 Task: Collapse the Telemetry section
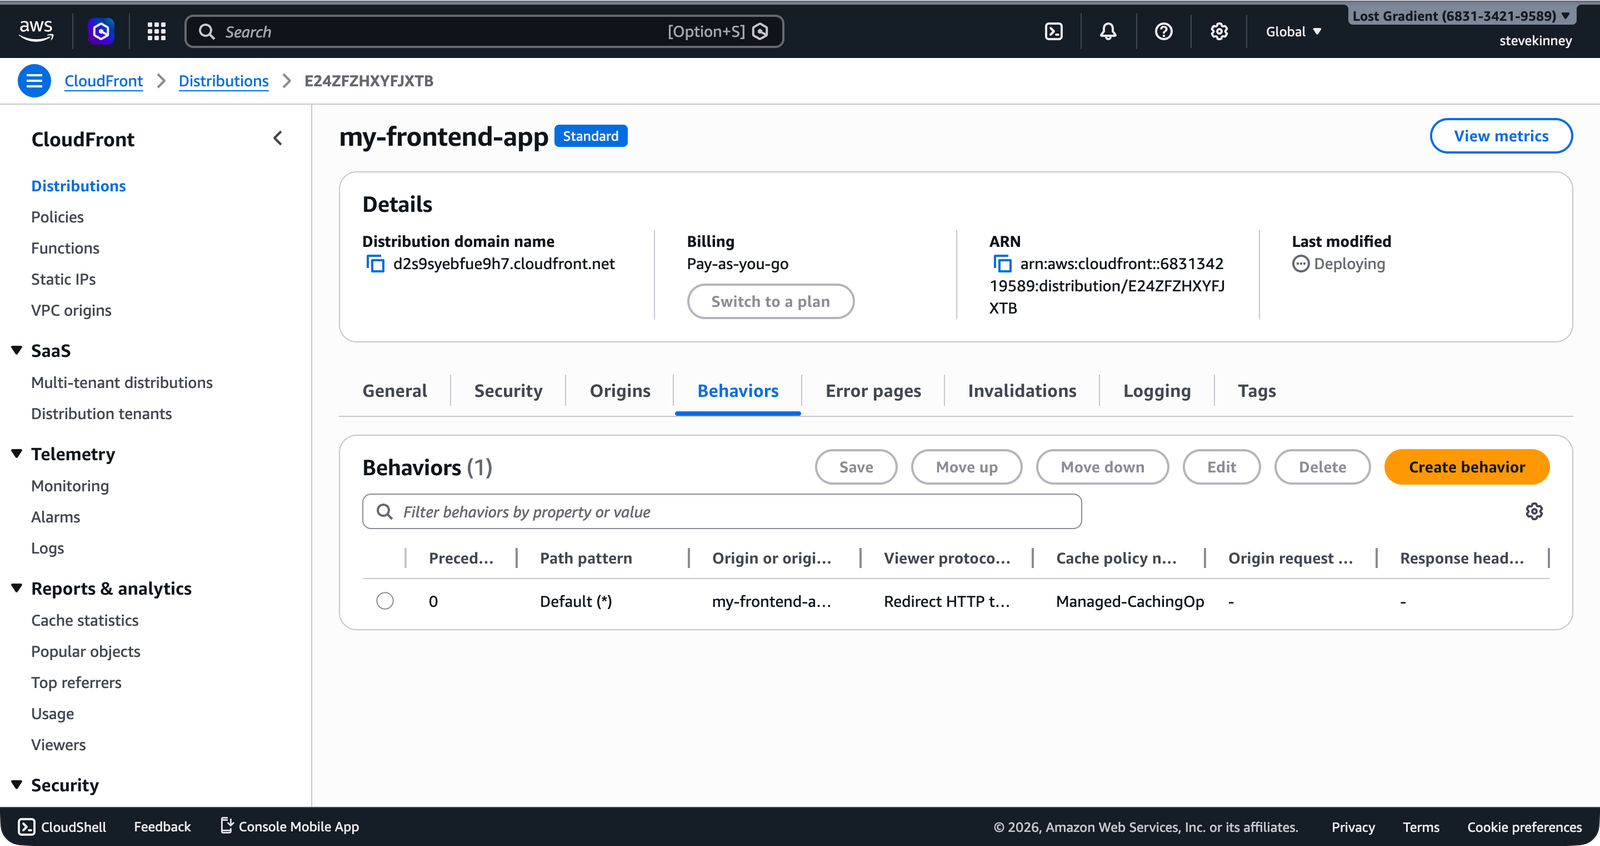(x=17, y=454)
